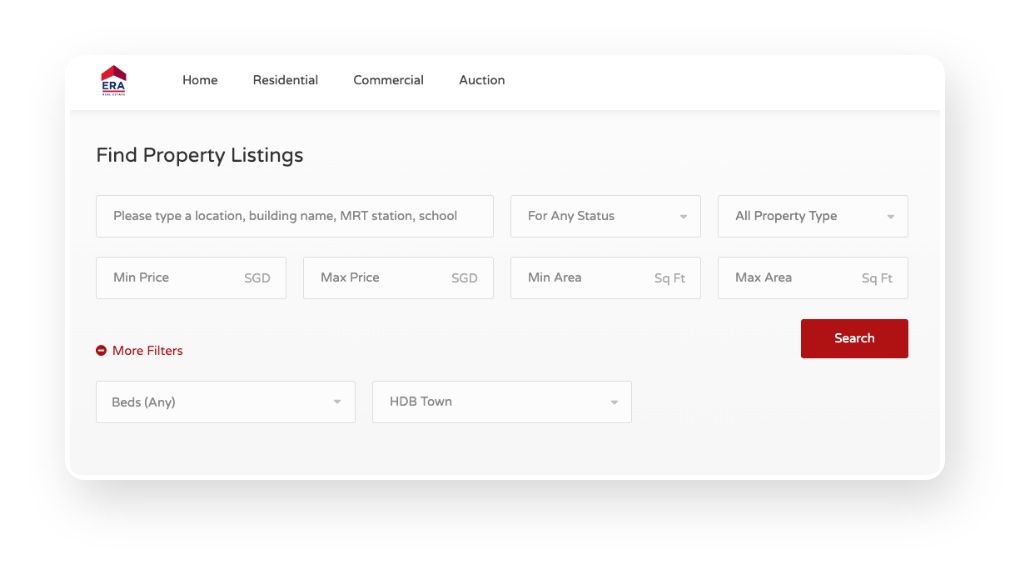Click the Find Property Listings heading

click(x=200, y=156)
